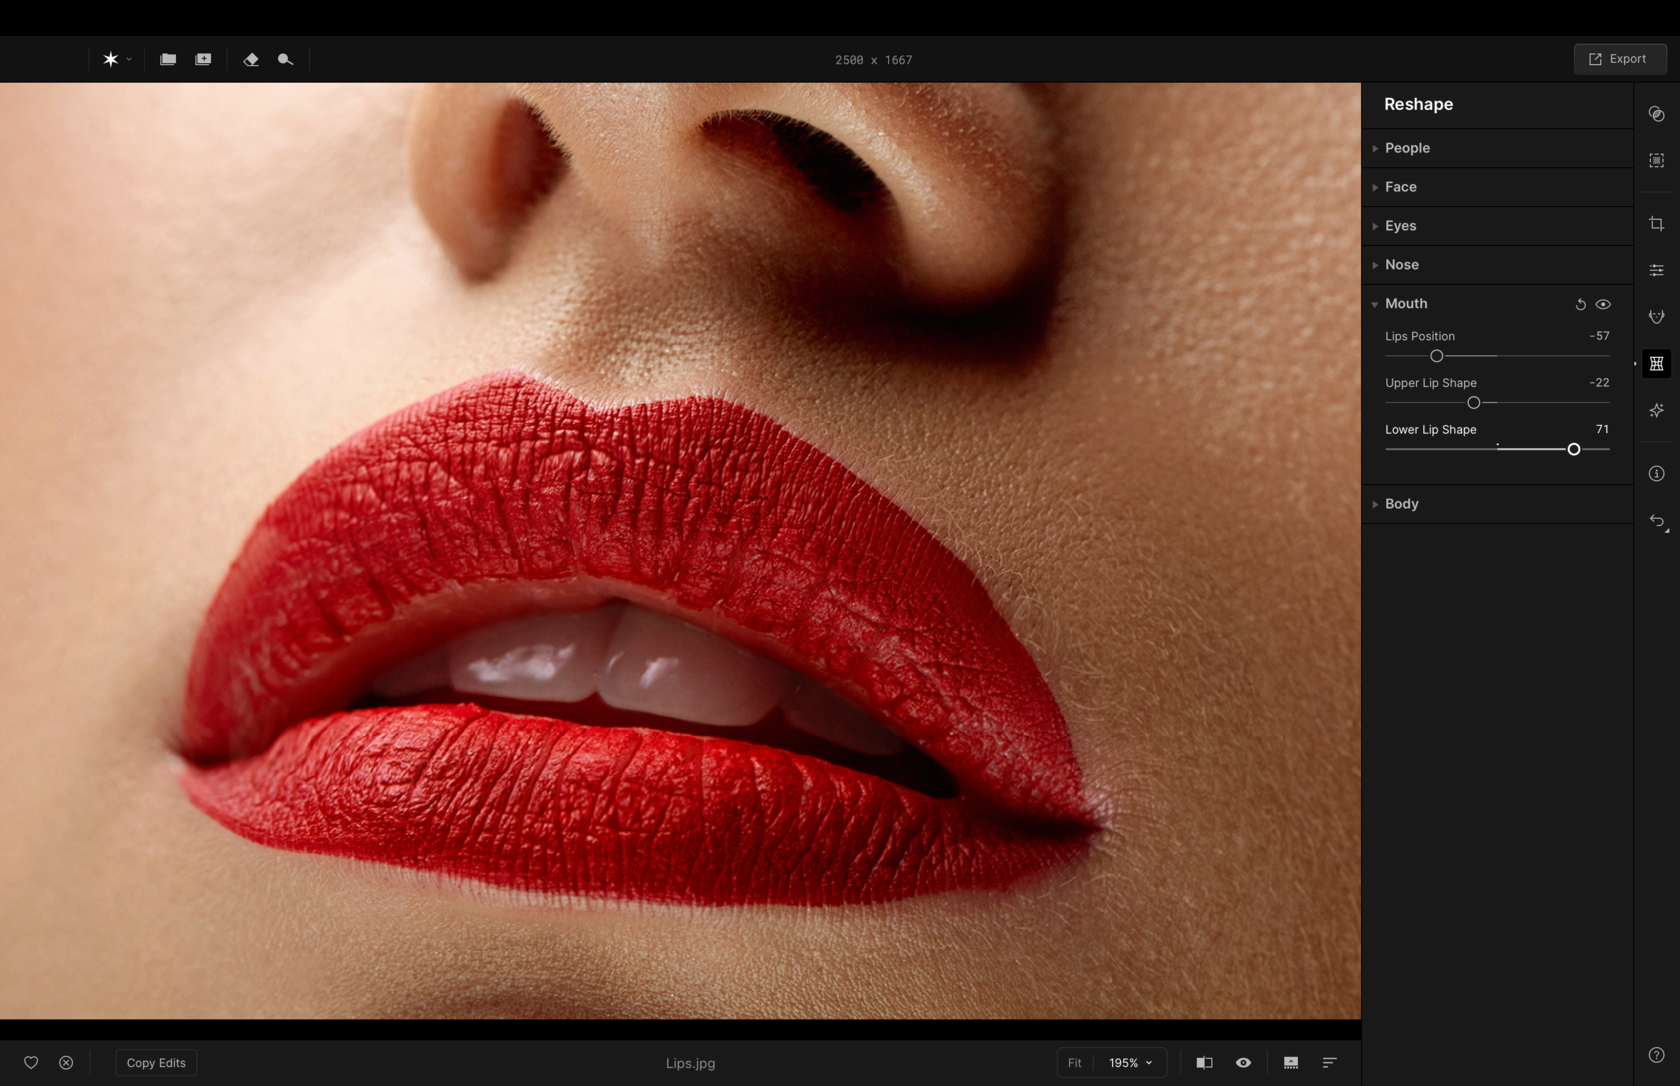Screen dimensions: 1680x1086
Task: Click the folder icon in the top toolbar
Action: tap(168, 60)
